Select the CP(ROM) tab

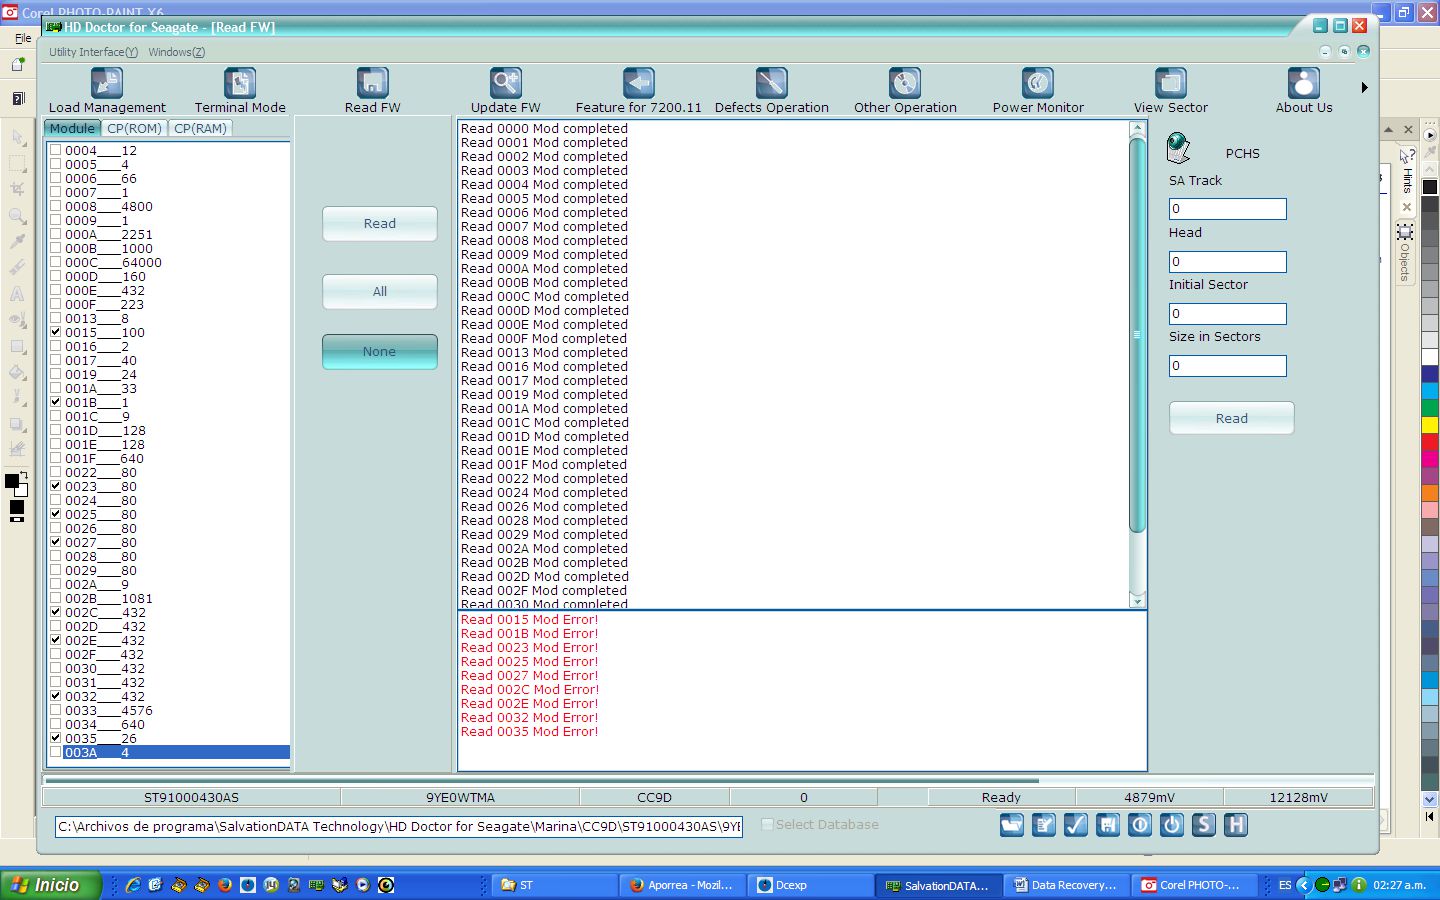(134, 128)
